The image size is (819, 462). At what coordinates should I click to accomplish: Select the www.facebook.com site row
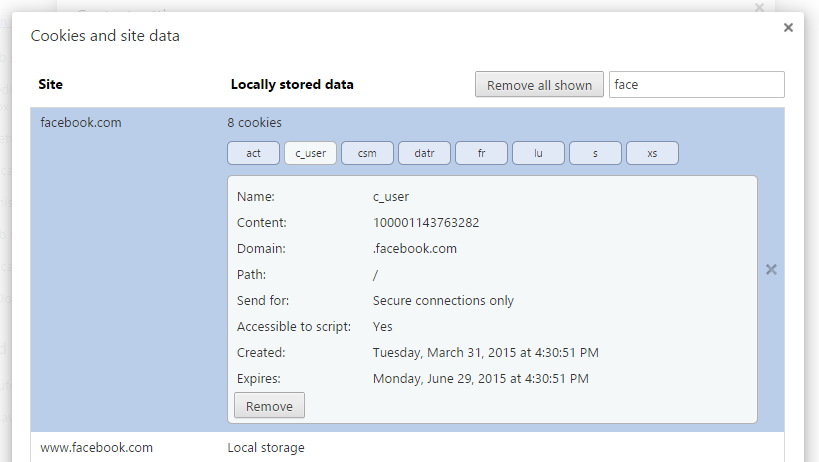pyautogui.click(x=407, y=447)
